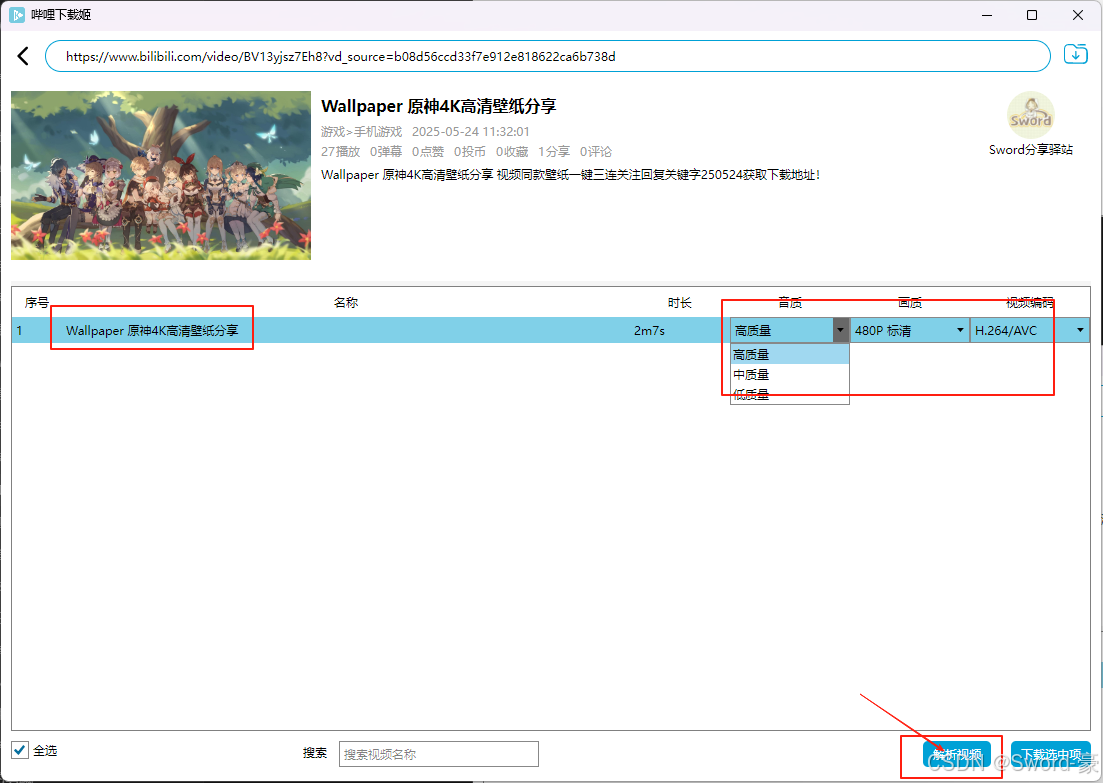Click the Sword分享驿站 uploader name

tap(1031, 149)
